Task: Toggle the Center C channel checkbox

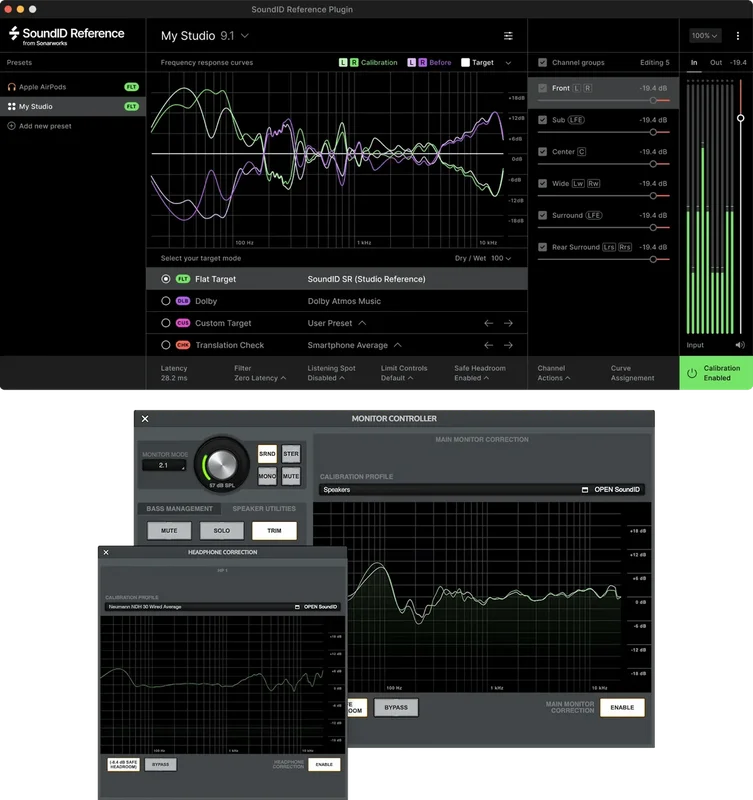Action: (x=542, y=152)
